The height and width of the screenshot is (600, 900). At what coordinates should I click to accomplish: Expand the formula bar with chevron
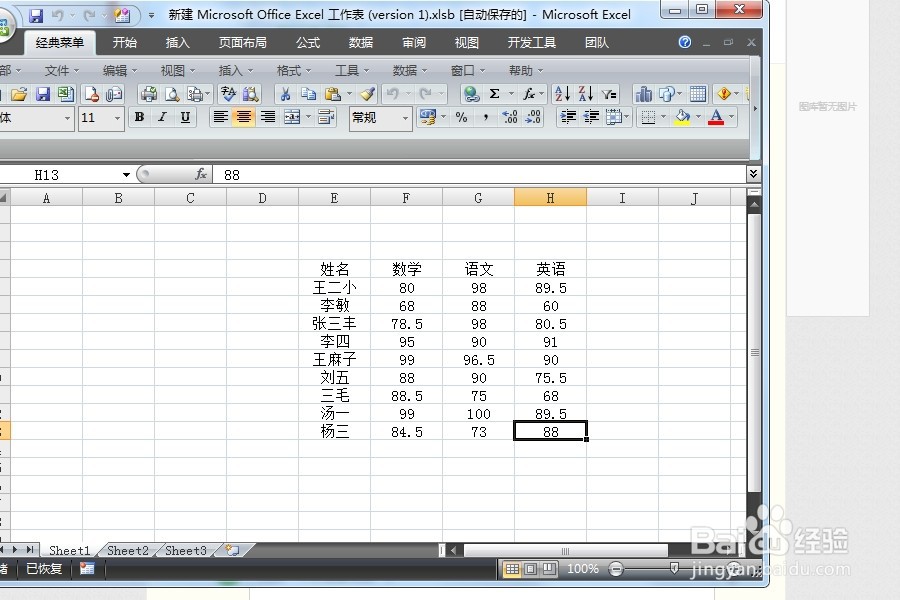click(x=754, y=173)
